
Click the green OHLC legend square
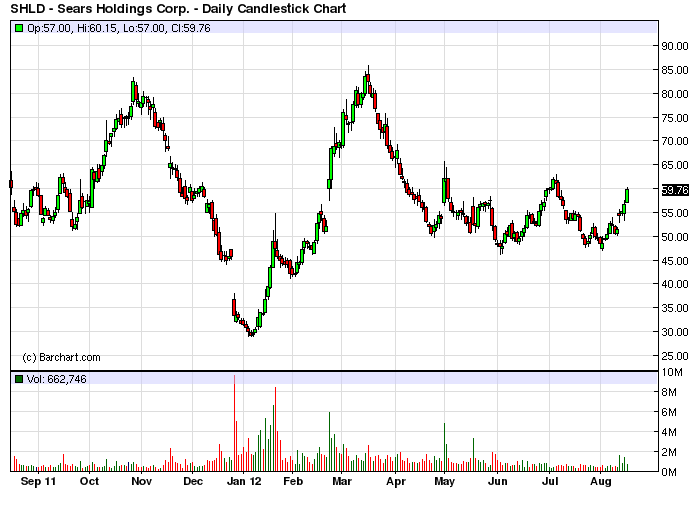point(19,28)
